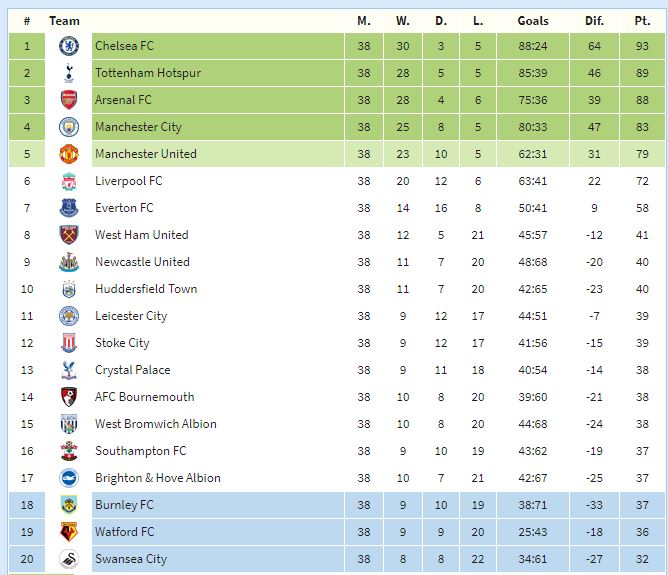Click the Chelsea FC club crest
The width and height of the screenshot is (668, 575).
pos(69,46)
